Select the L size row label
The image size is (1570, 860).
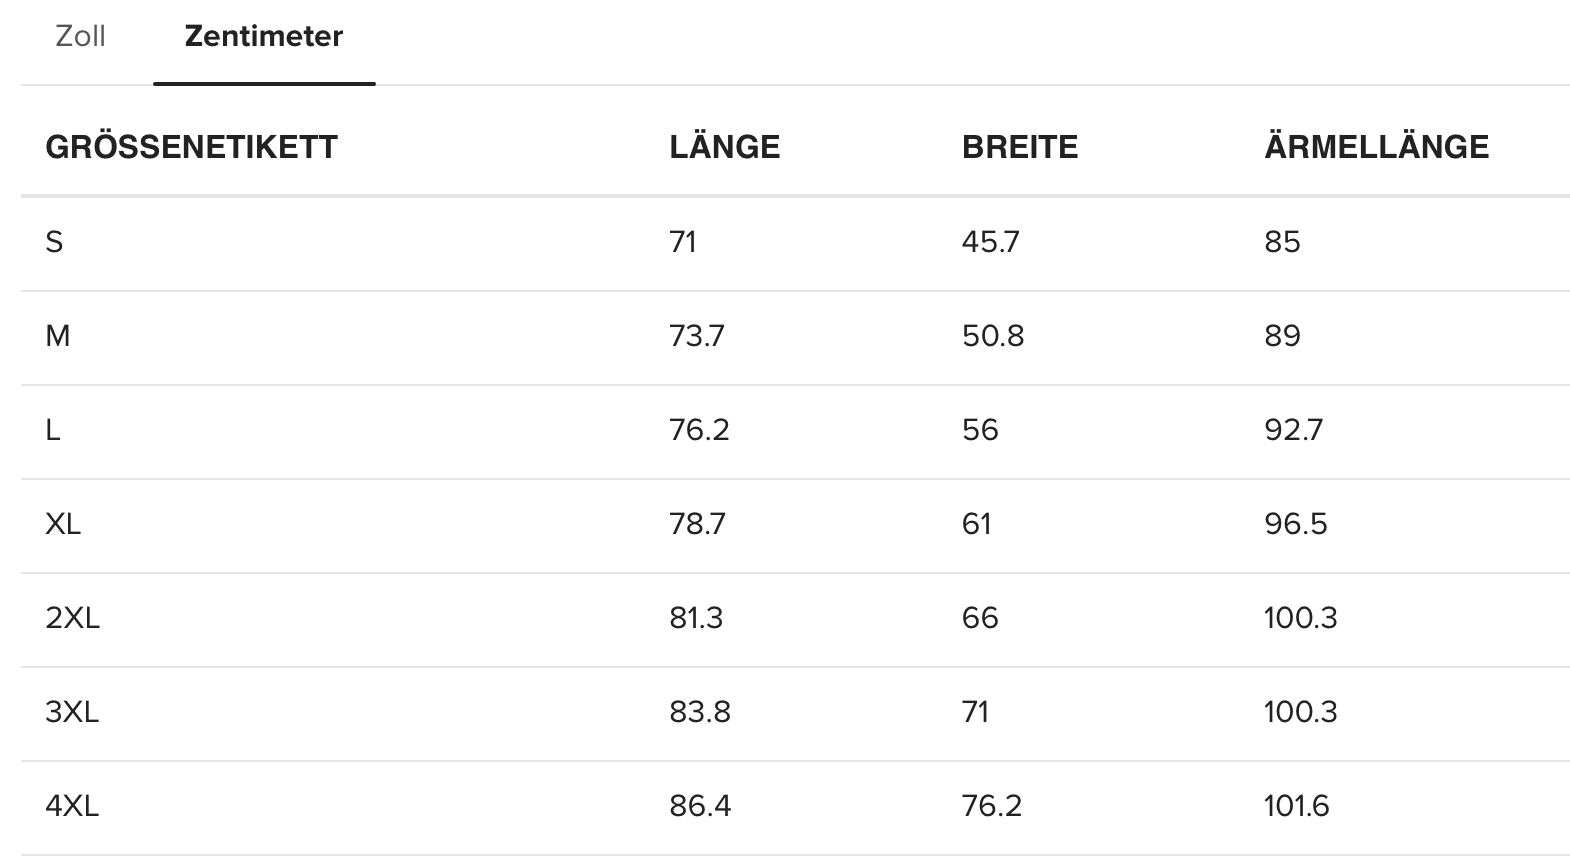[x=53, y=430]
